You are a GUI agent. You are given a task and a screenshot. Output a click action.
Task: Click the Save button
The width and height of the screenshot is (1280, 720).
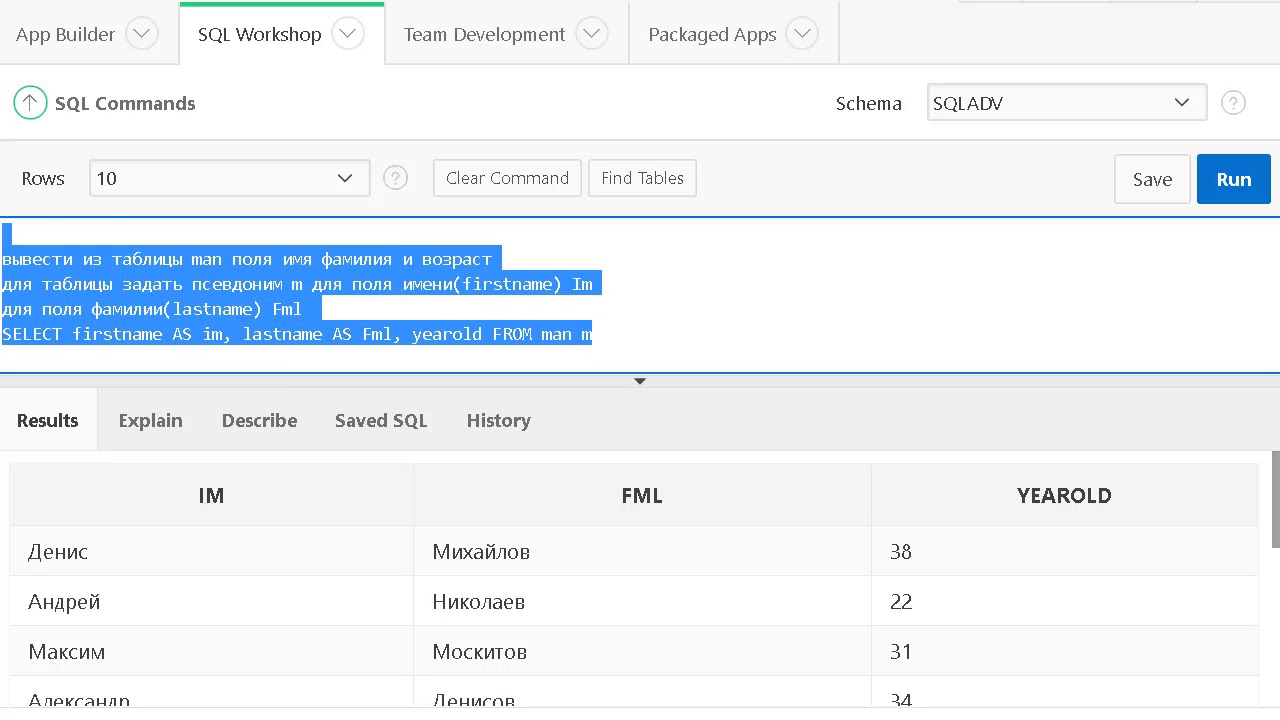[x=1152, y=179]
